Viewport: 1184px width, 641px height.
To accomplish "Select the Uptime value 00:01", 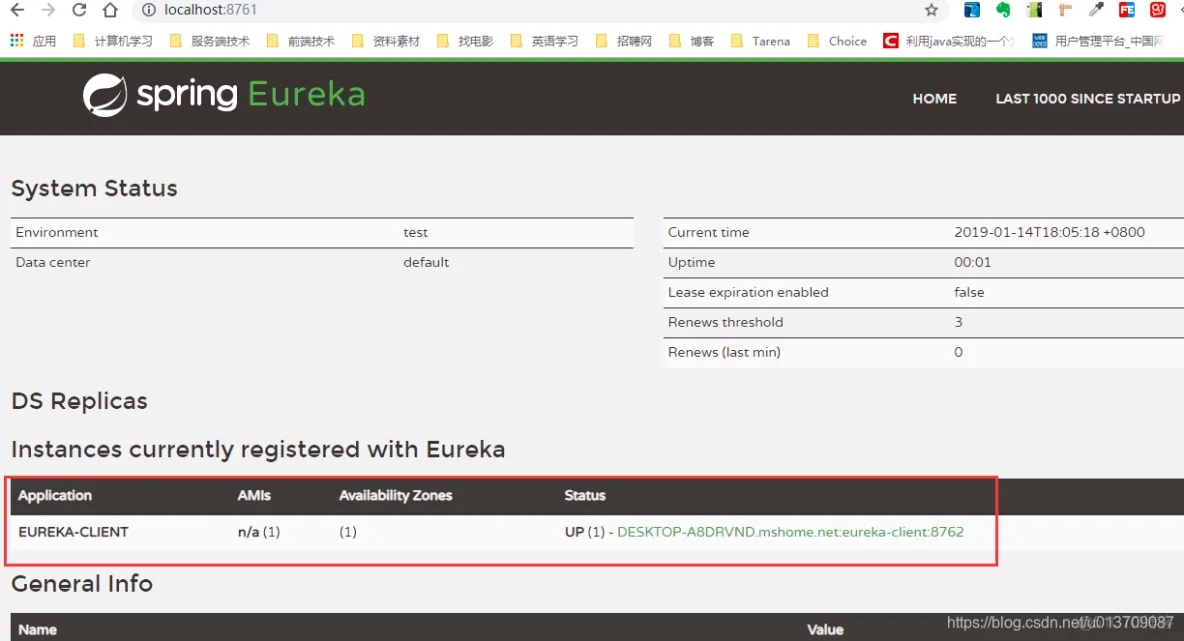I will [x=973, y=262].
